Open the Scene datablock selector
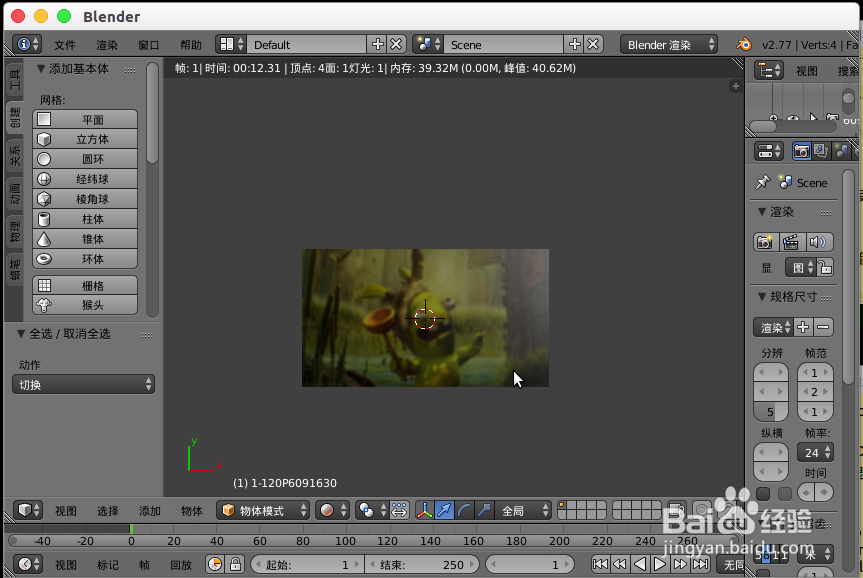Screen dimensions: 863x578 428,44
